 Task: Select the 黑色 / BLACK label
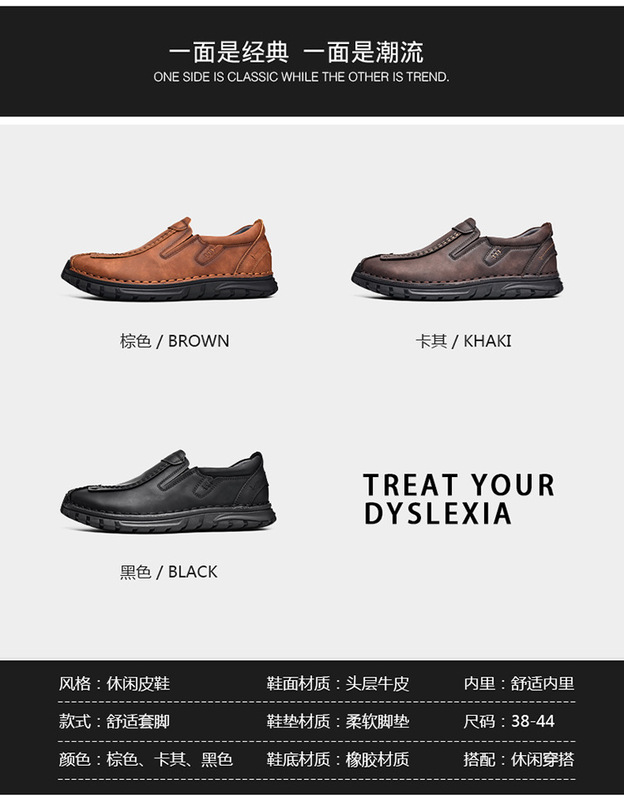click(168, 572)
